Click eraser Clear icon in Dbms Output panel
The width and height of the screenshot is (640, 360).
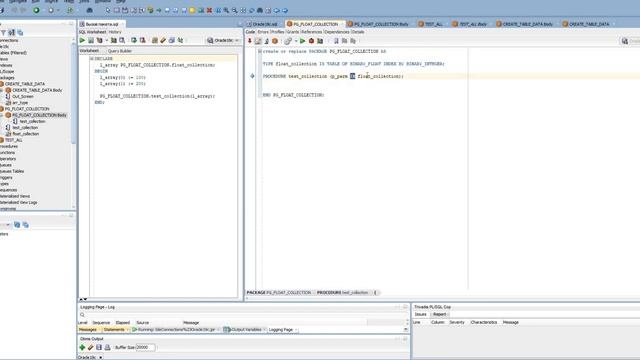[91, 347]
